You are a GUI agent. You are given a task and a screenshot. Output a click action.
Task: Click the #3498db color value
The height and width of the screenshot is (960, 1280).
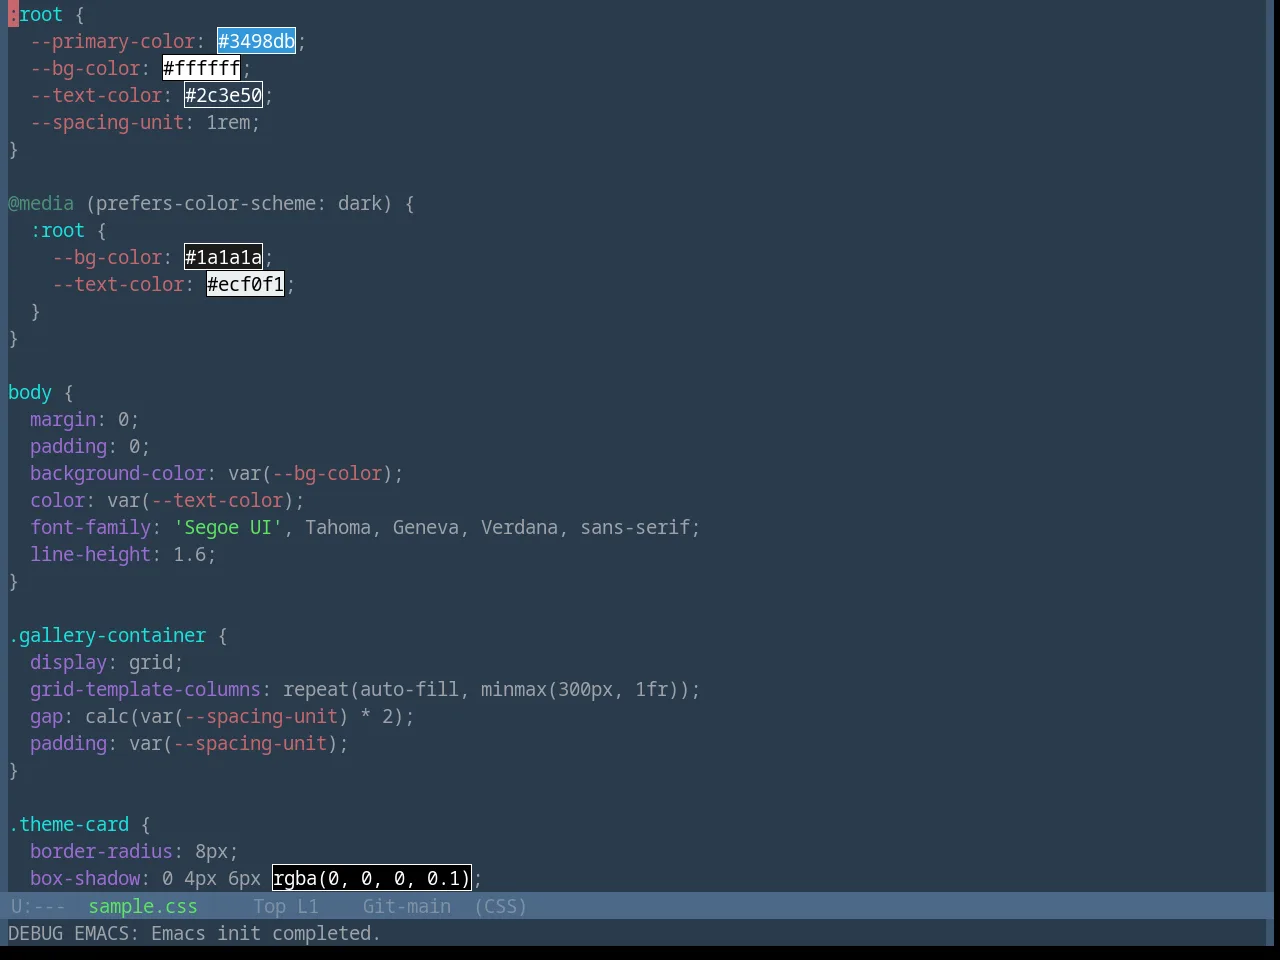pos(257,41)
